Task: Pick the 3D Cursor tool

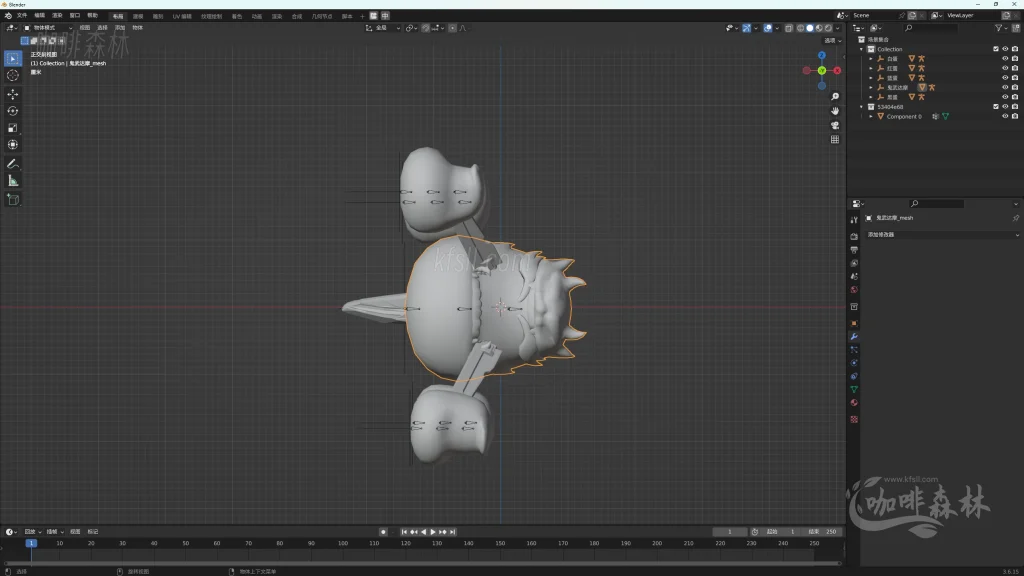Action: click(x=13, y=75)
